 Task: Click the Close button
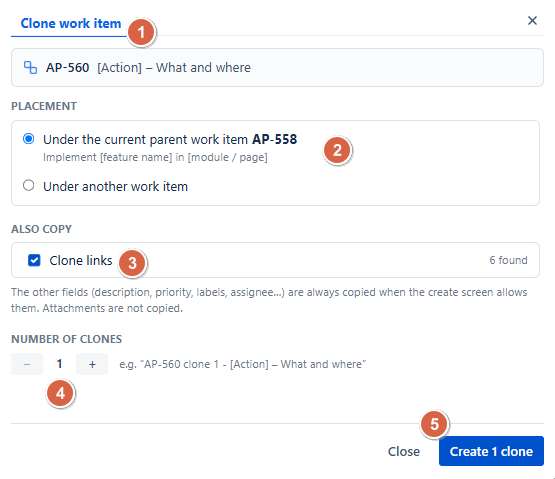(x=404, y=451)
